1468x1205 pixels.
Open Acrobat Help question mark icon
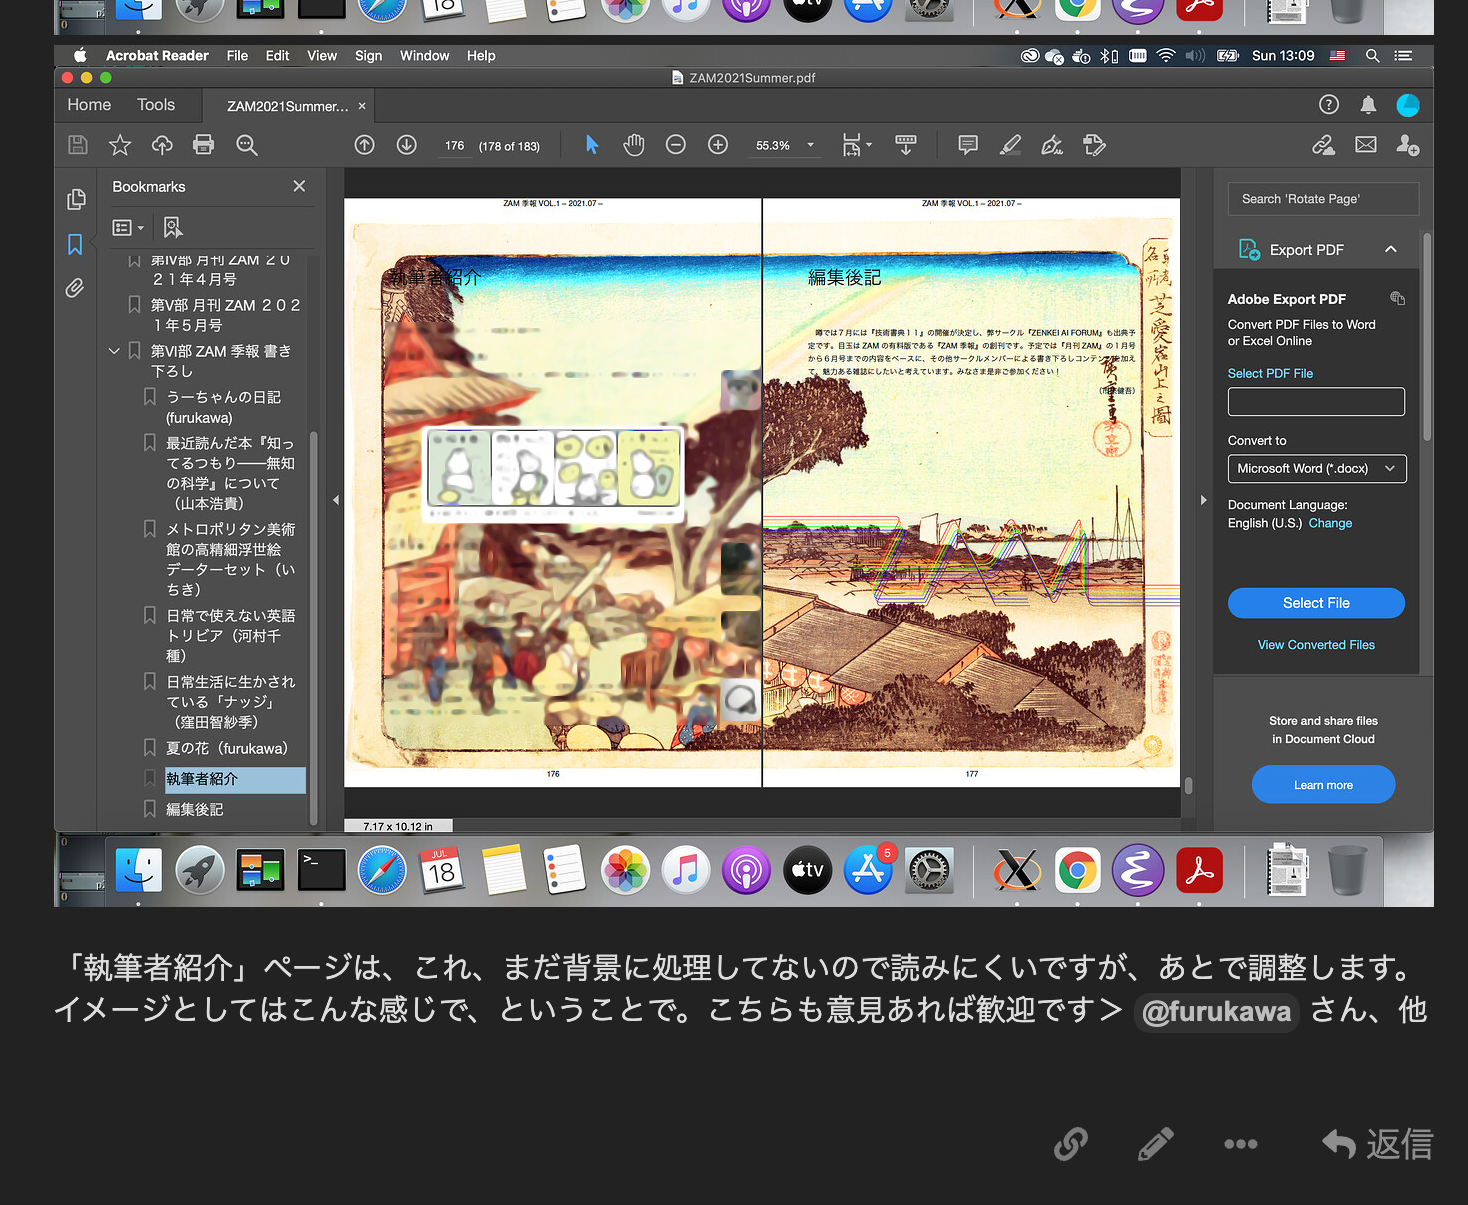pos(1329,105)
